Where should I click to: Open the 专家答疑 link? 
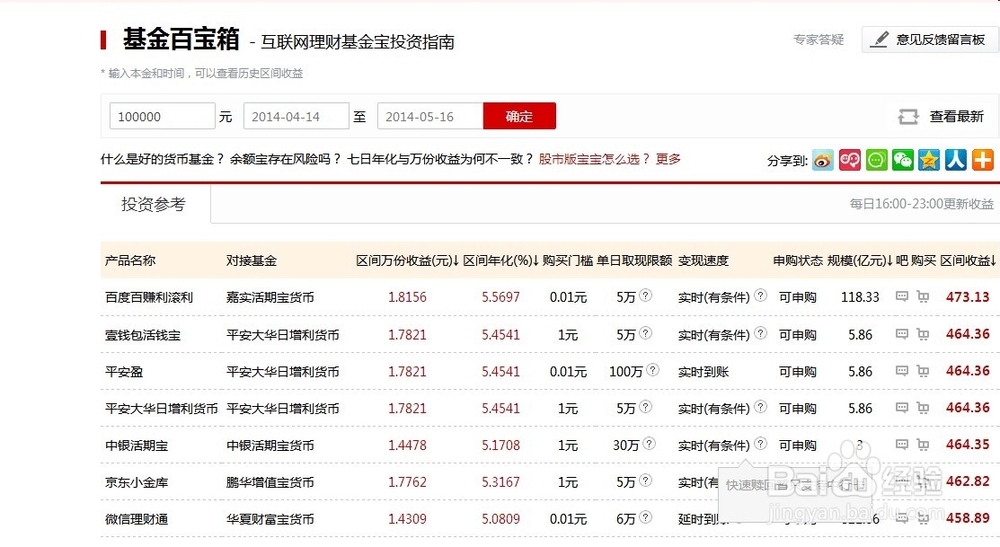tap(818, 40)
